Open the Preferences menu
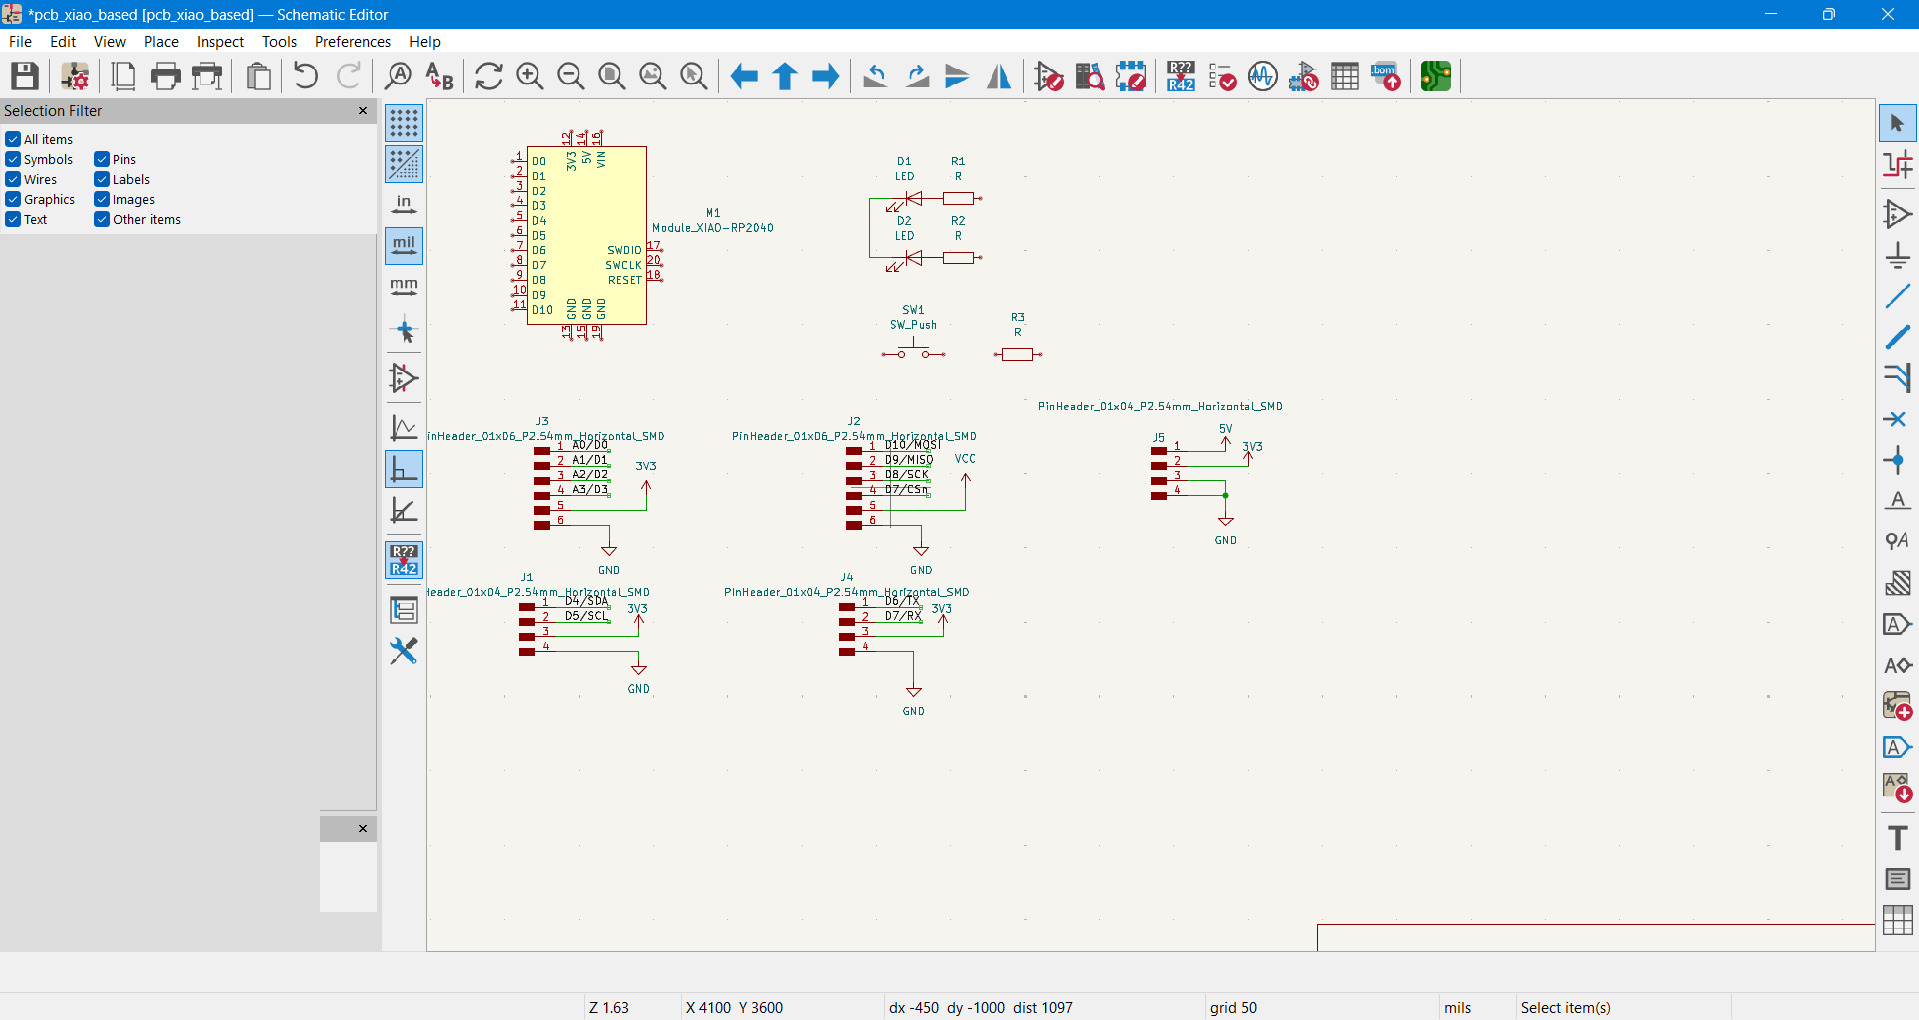The image size is (1919, 1020). [x=352, y=41]
